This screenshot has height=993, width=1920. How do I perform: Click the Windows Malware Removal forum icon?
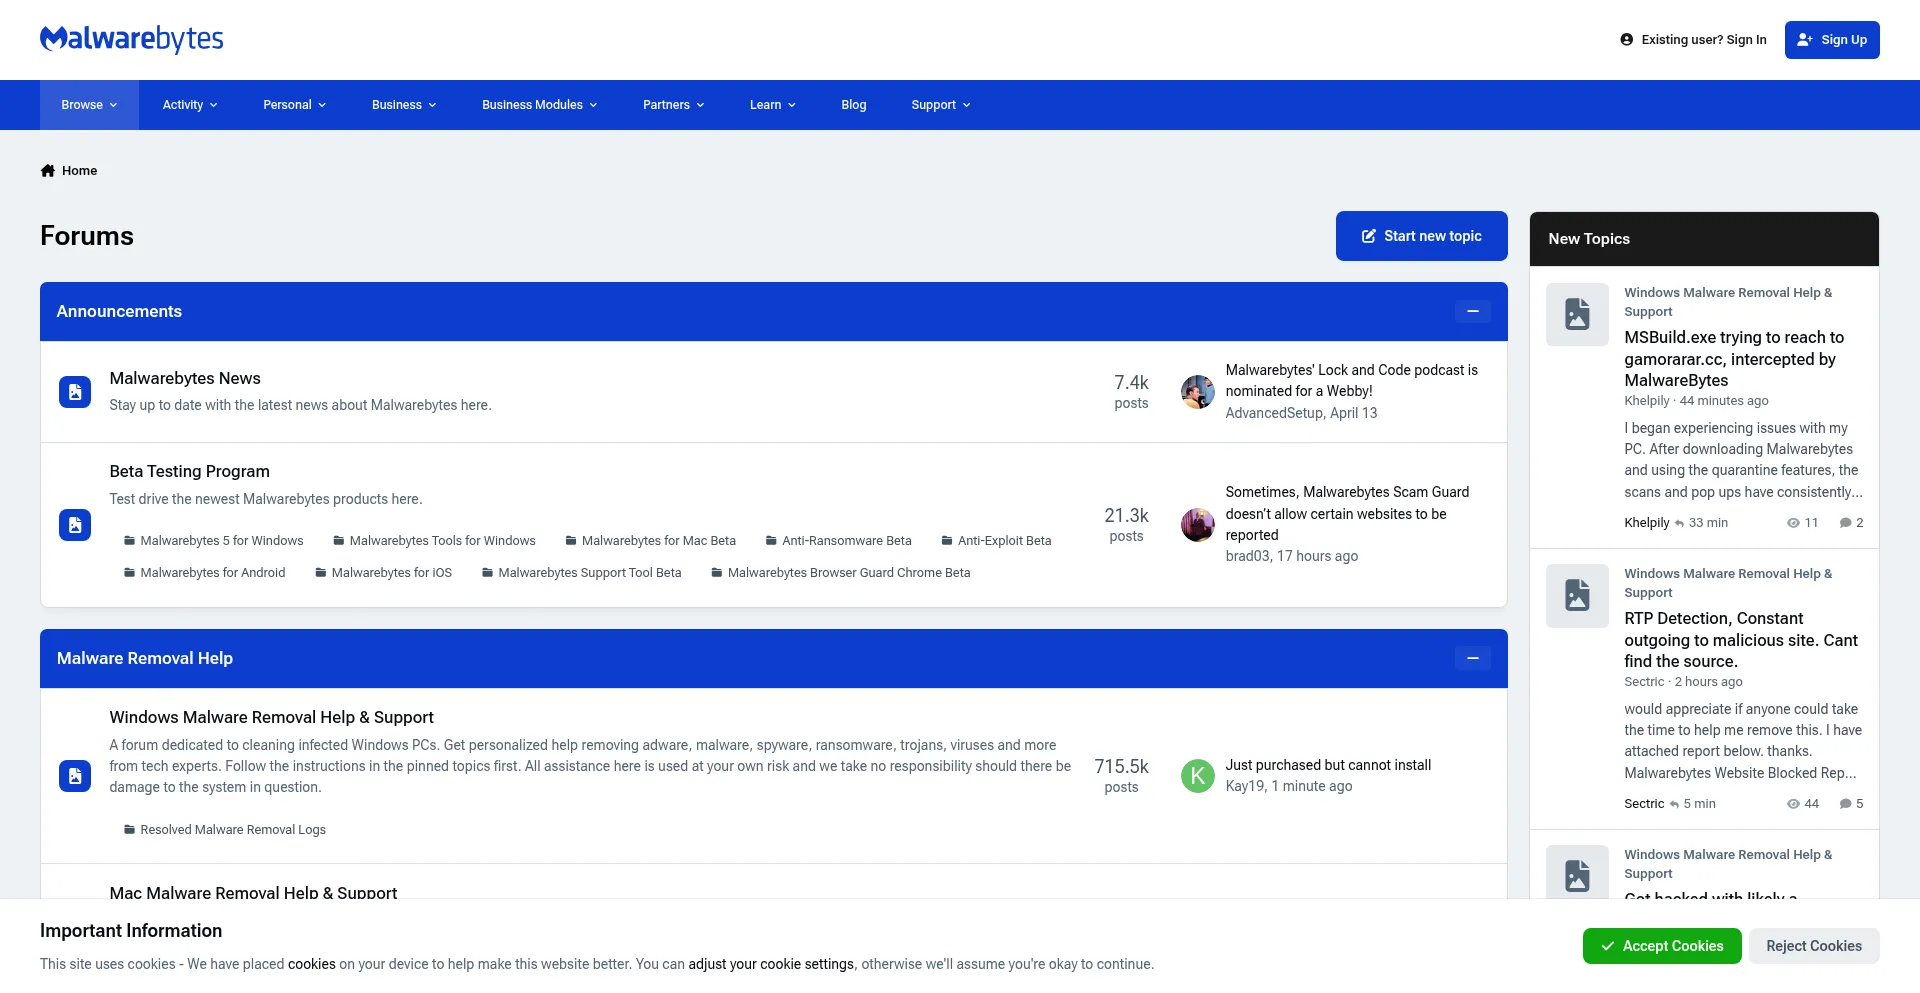click(75, 776)
